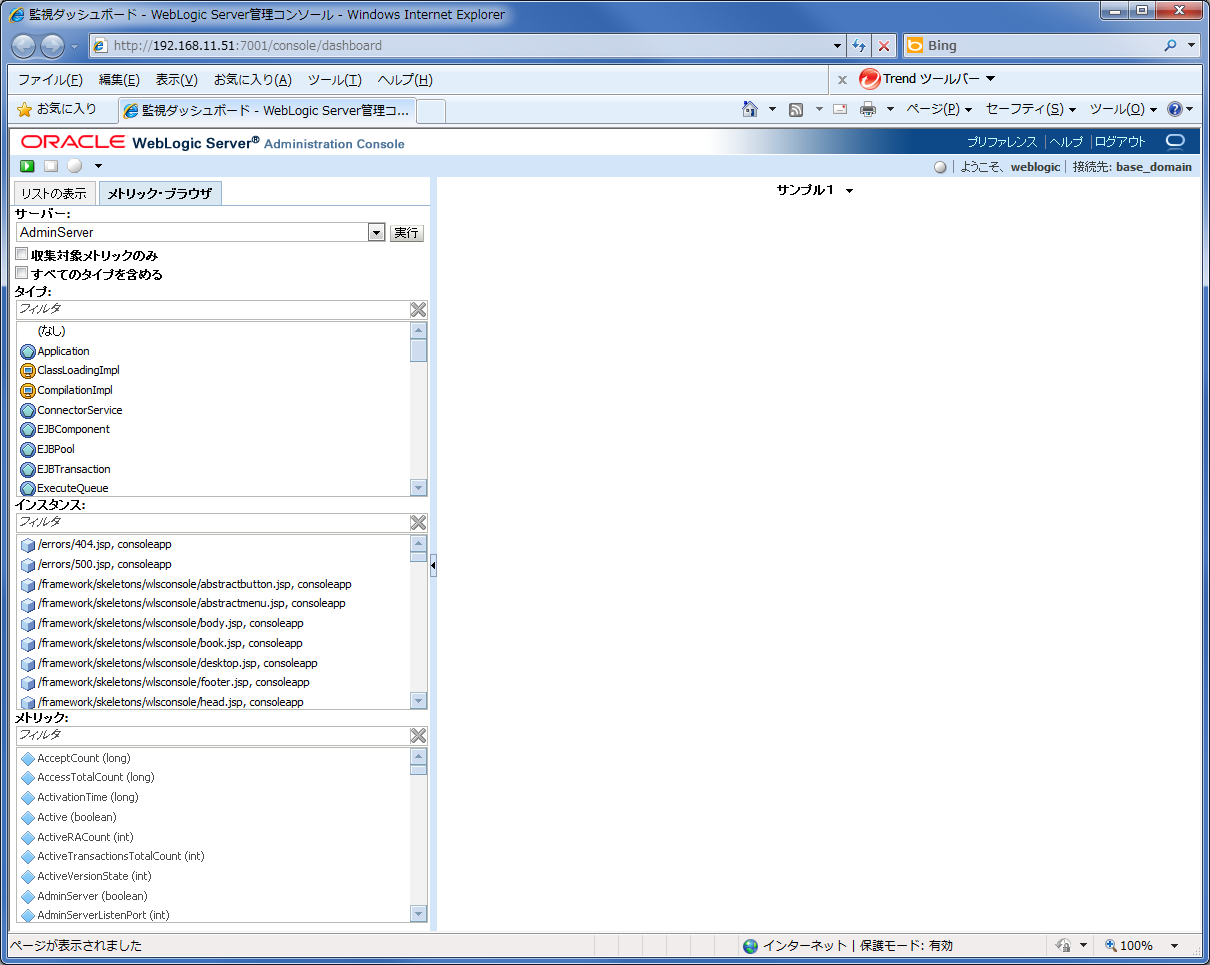Clear the タイプ filter with X icon
Viewport: 1210px width, 965px height.
pyautogui.click(x=418, y=310)
